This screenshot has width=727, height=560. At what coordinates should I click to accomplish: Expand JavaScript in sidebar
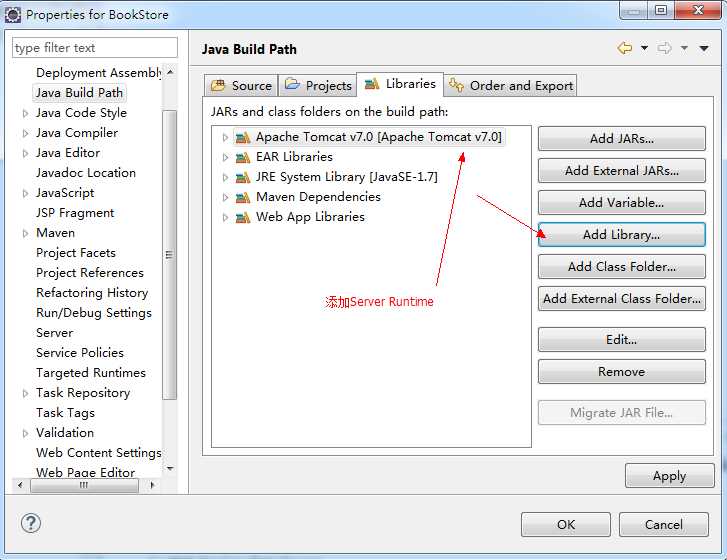(26, 193)
